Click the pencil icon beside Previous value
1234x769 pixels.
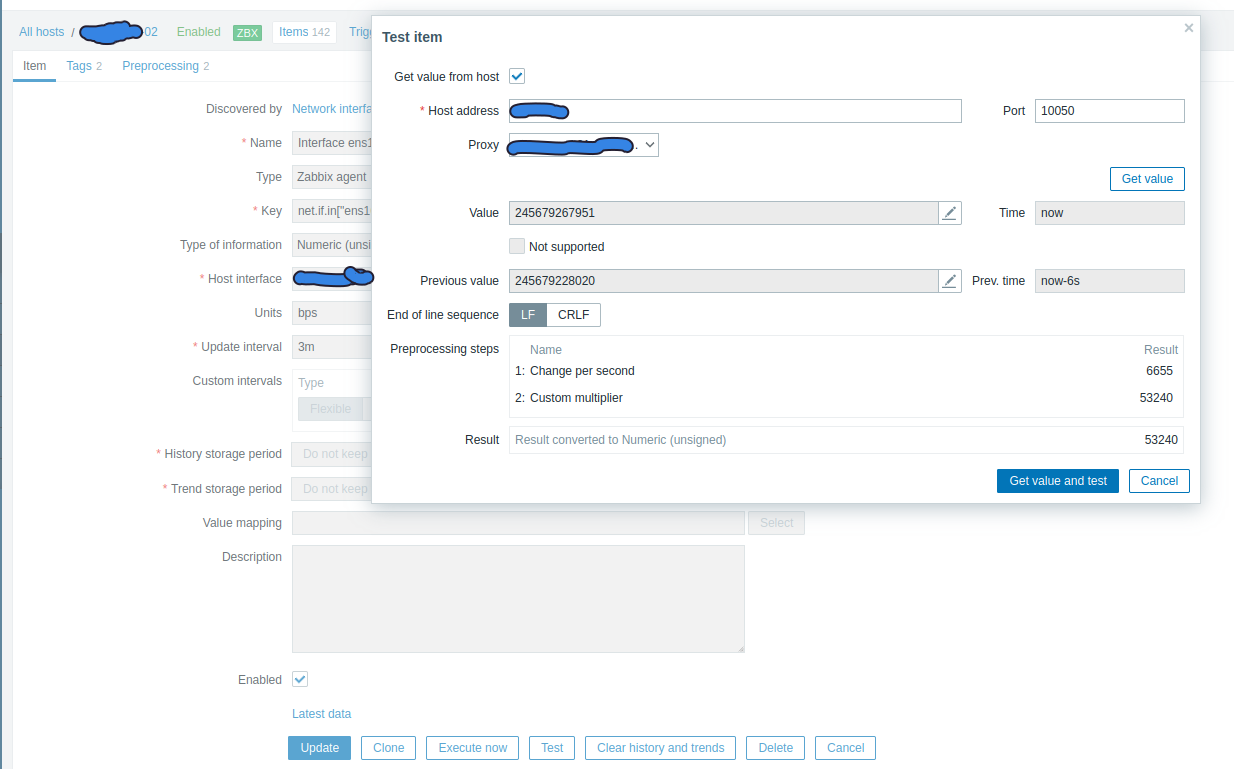[x=950, y=281]
